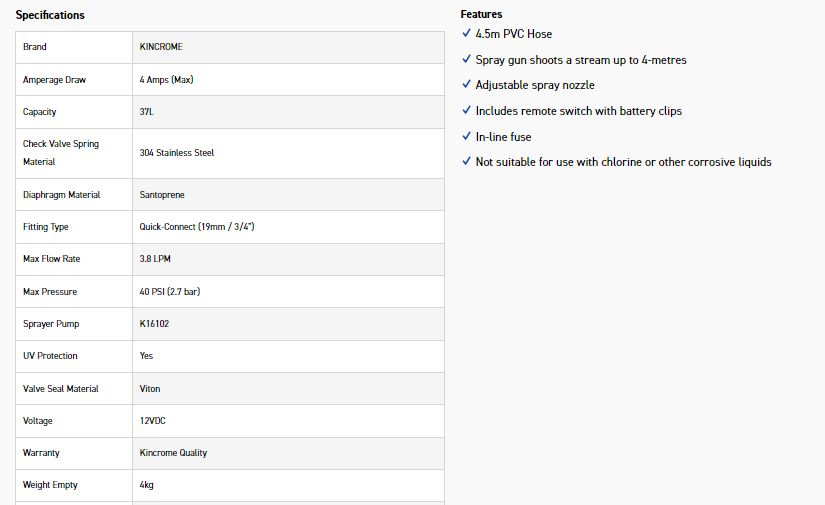Click the K16102 sprayer pump value

point(155,324)
